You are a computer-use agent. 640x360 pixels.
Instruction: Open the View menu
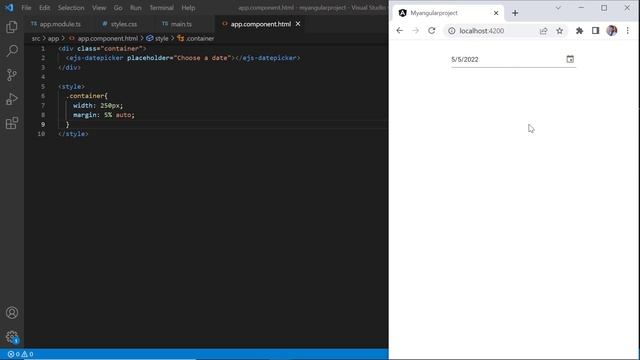99,8
